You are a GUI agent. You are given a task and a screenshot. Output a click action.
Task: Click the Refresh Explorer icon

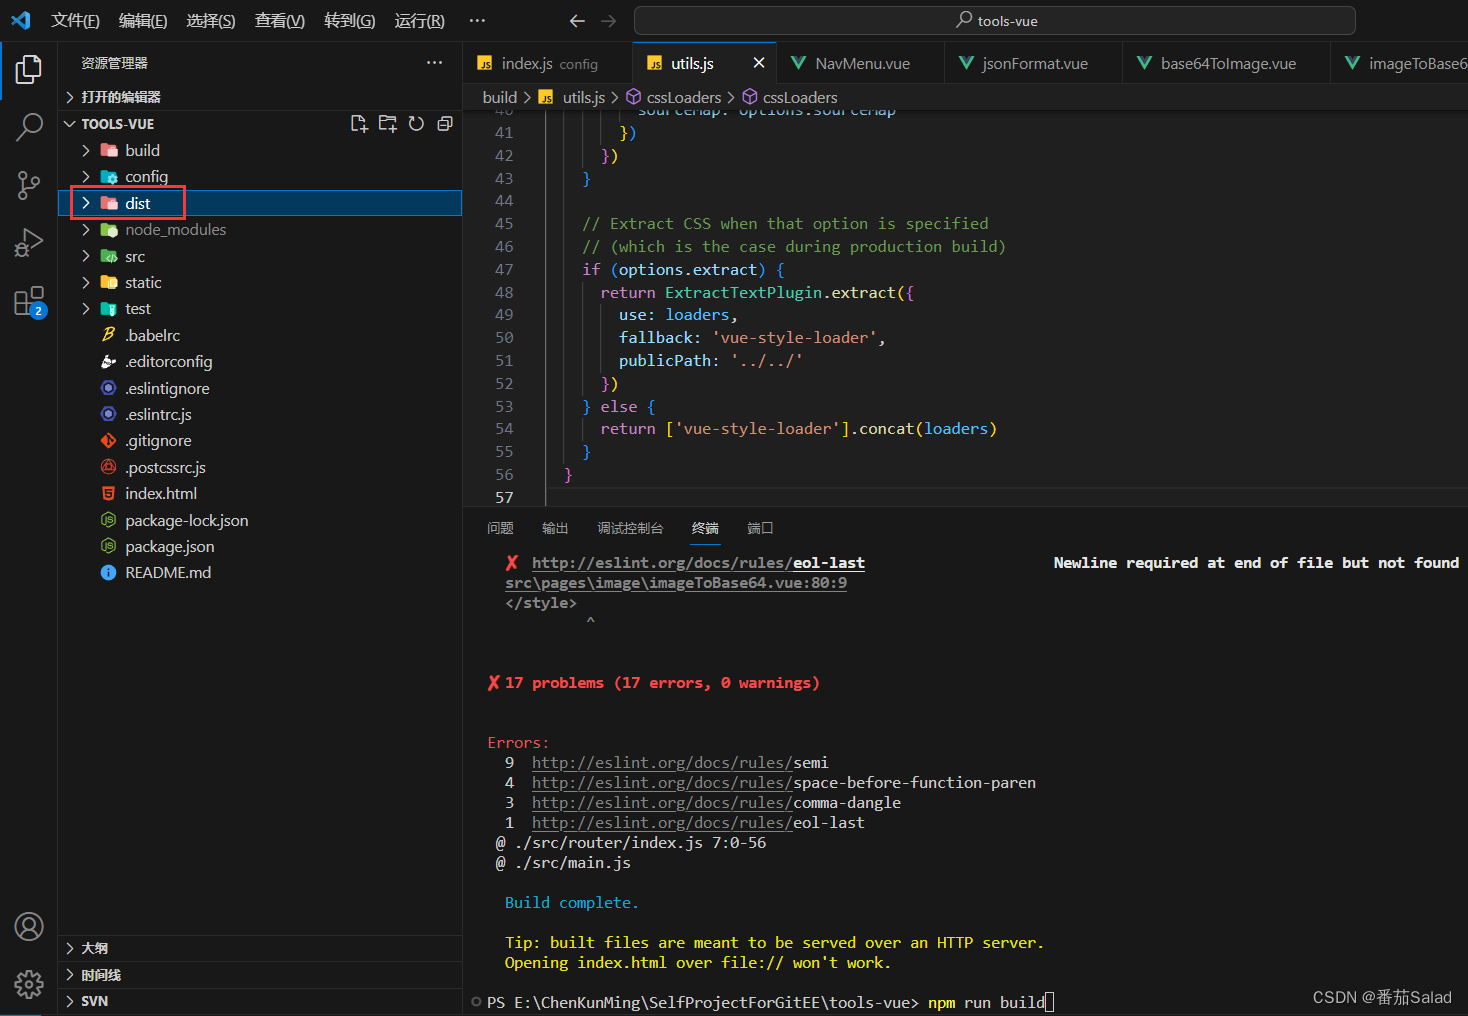point(417,124)
